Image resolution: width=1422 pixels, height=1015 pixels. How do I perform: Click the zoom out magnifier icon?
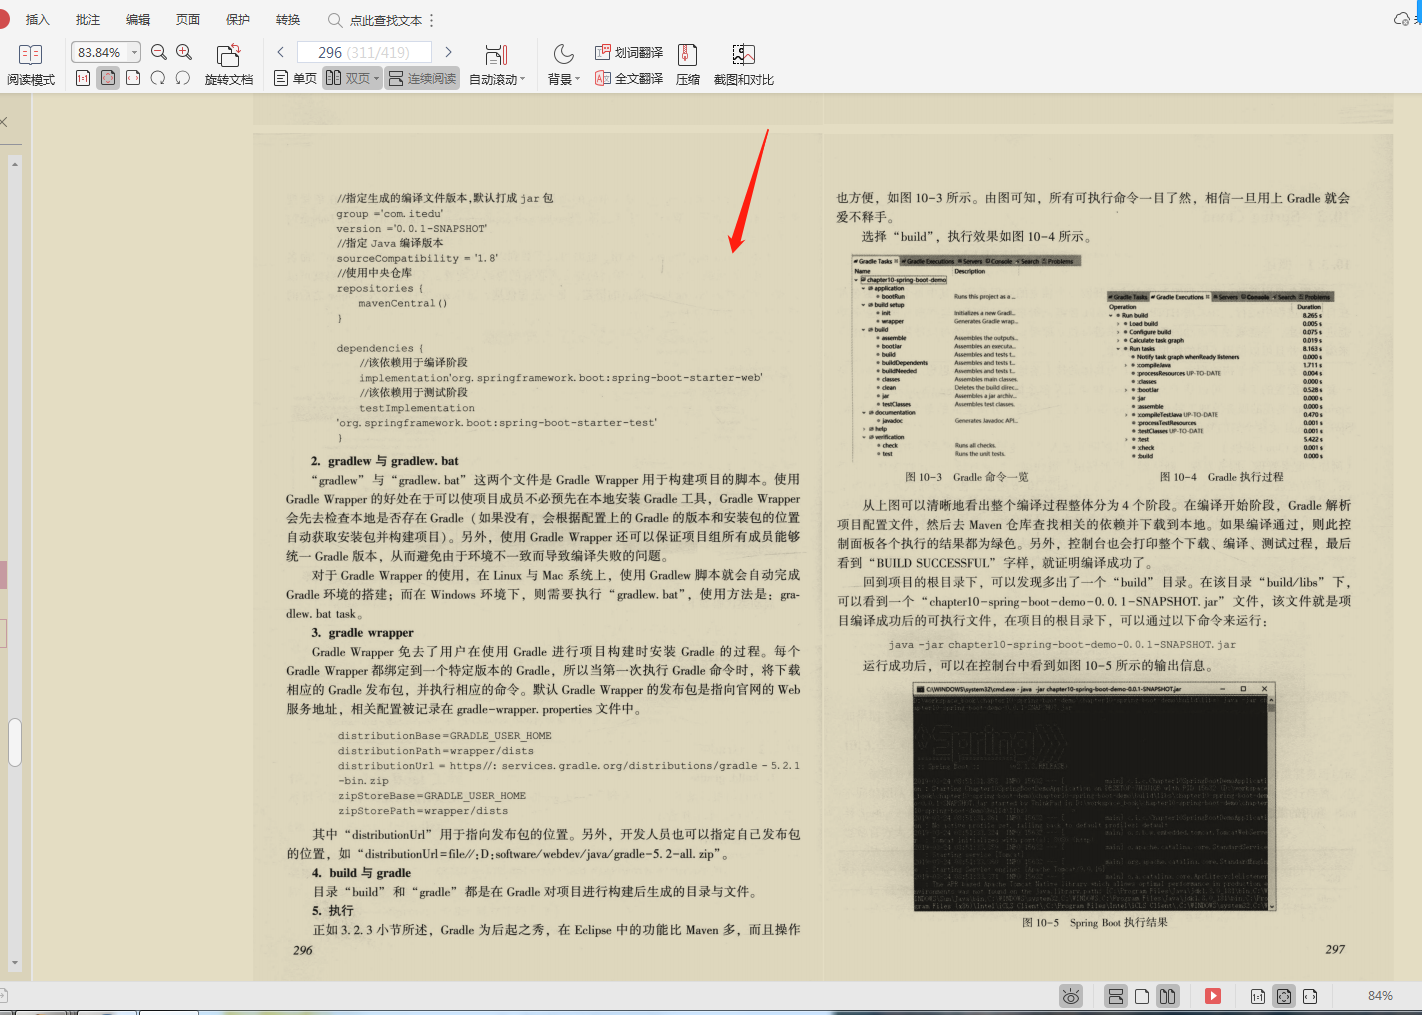pos(159,52)
